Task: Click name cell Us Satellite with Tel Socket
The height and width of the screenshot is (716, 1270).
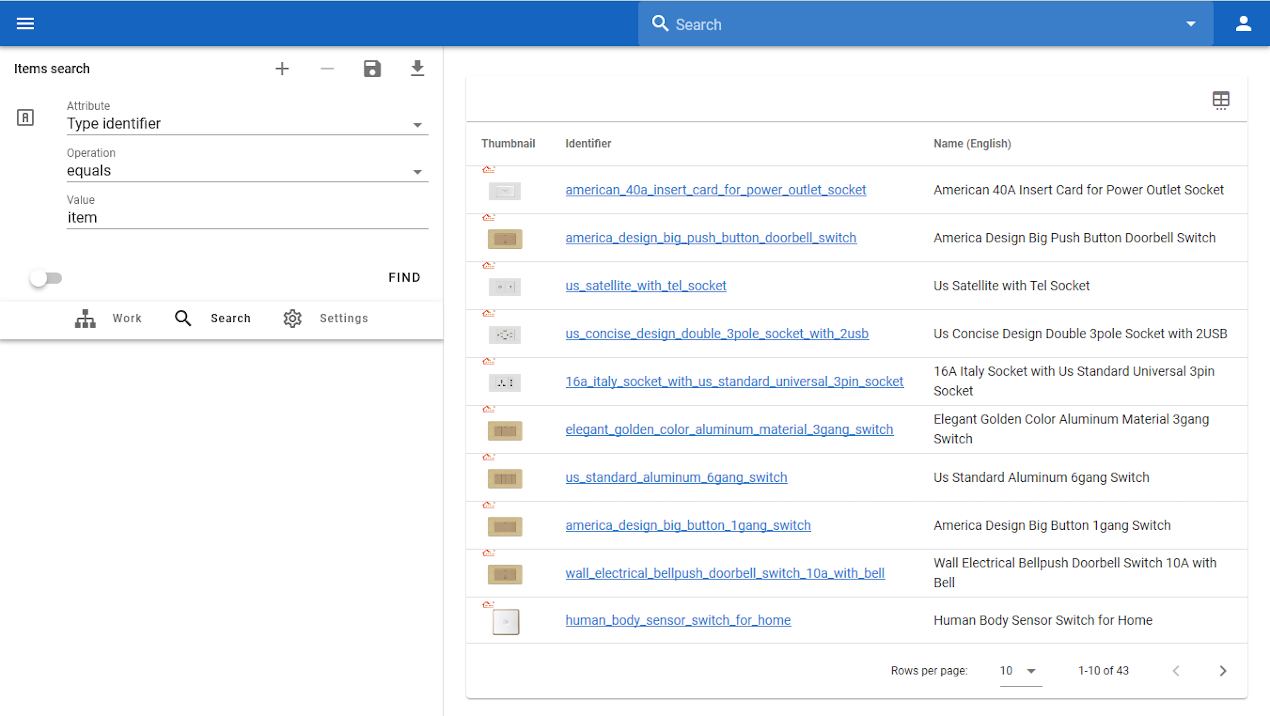Action: coord(1012,286)
